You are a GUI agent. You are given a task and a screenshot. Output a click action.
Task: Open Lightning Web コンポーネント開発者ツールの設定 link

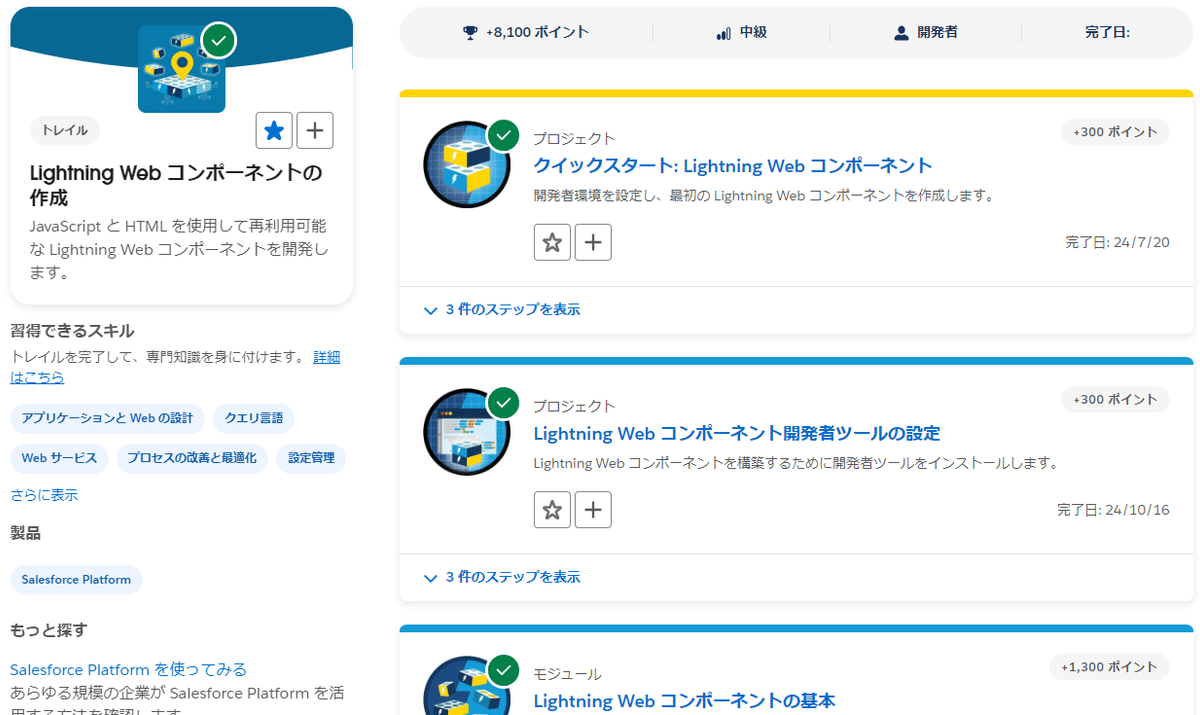point(737,434)
